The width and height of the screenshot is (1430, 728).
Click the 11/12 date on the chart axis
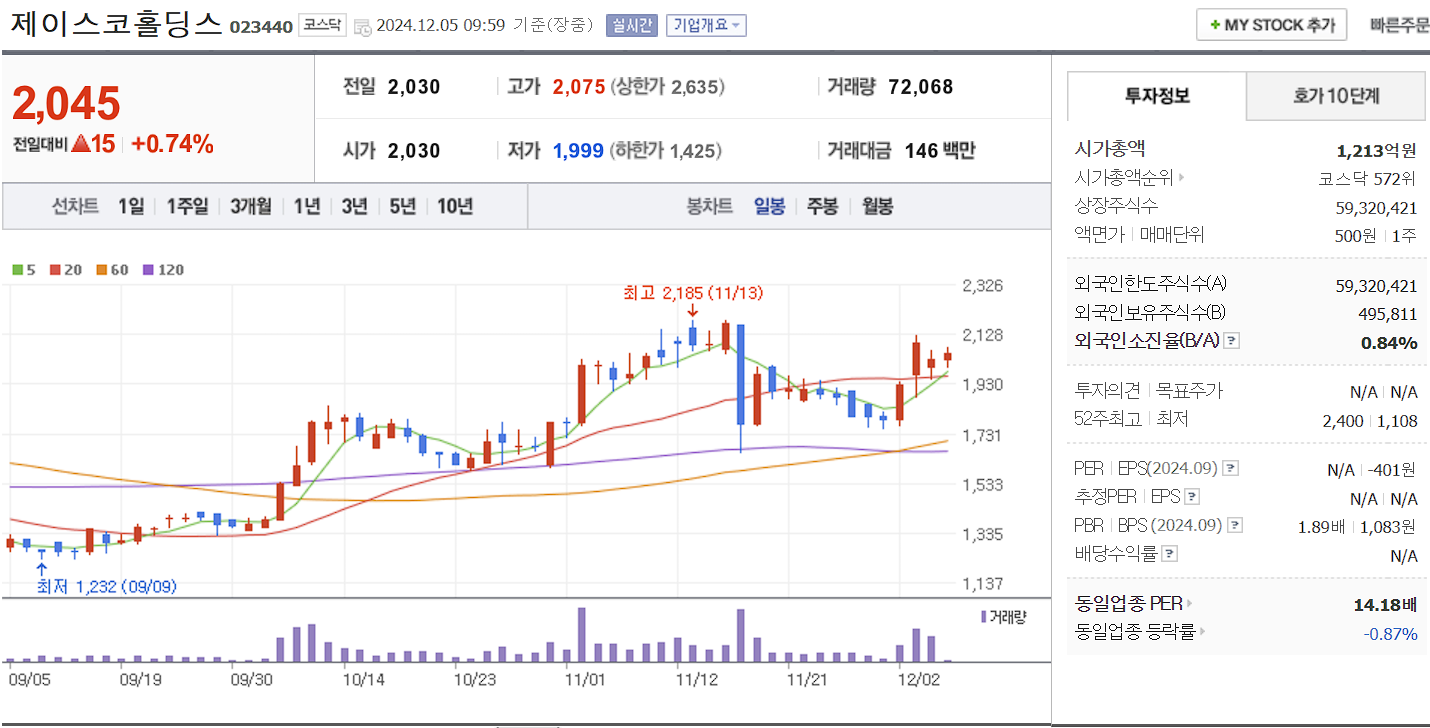click(696, 679)
